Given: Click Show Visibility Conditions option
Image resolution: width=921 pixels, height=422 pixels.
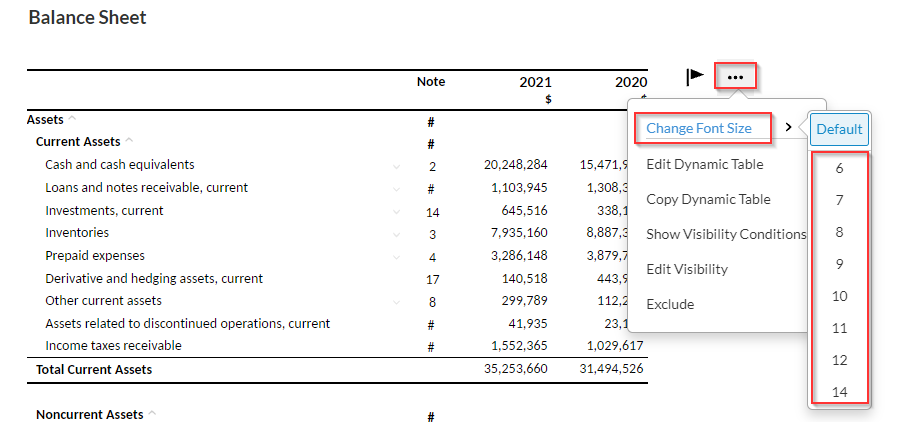Looking at the screenshot, I should [x=726, y=234].
